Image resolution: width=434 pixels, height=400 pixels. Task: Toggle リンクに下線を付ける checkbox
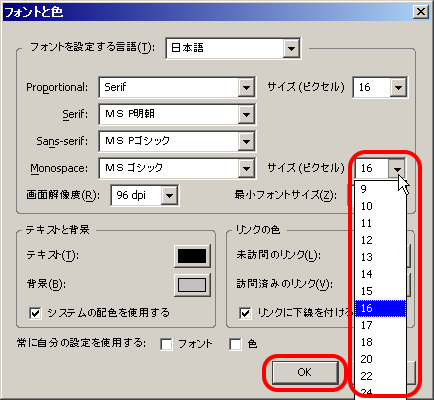tap(245, 313)
